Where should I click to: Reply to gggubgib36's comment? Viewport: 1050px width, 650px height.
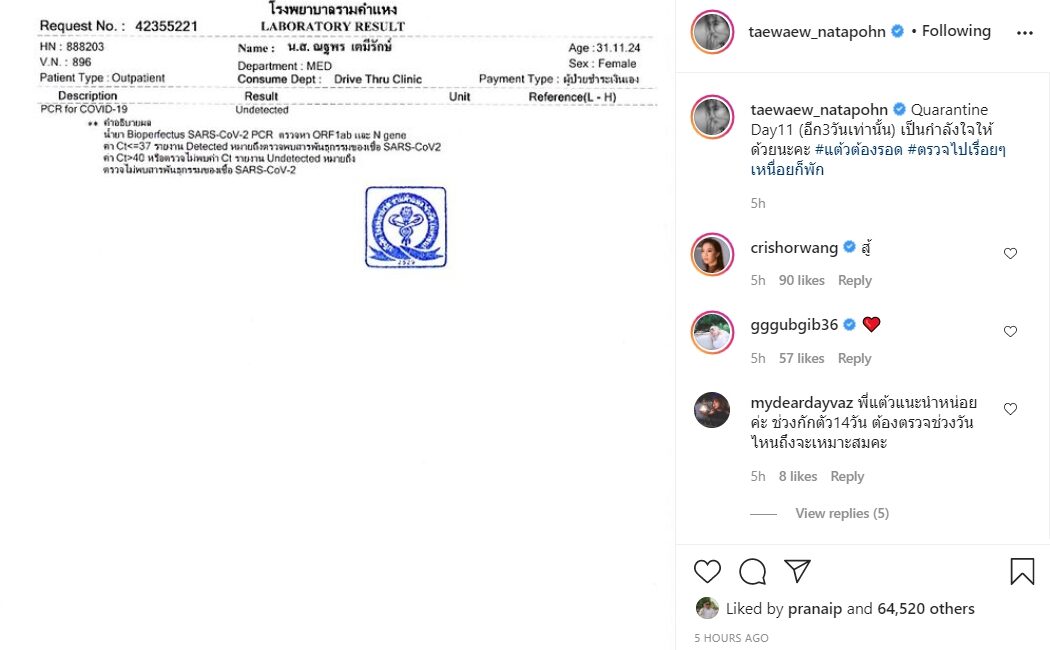point(854,358)
